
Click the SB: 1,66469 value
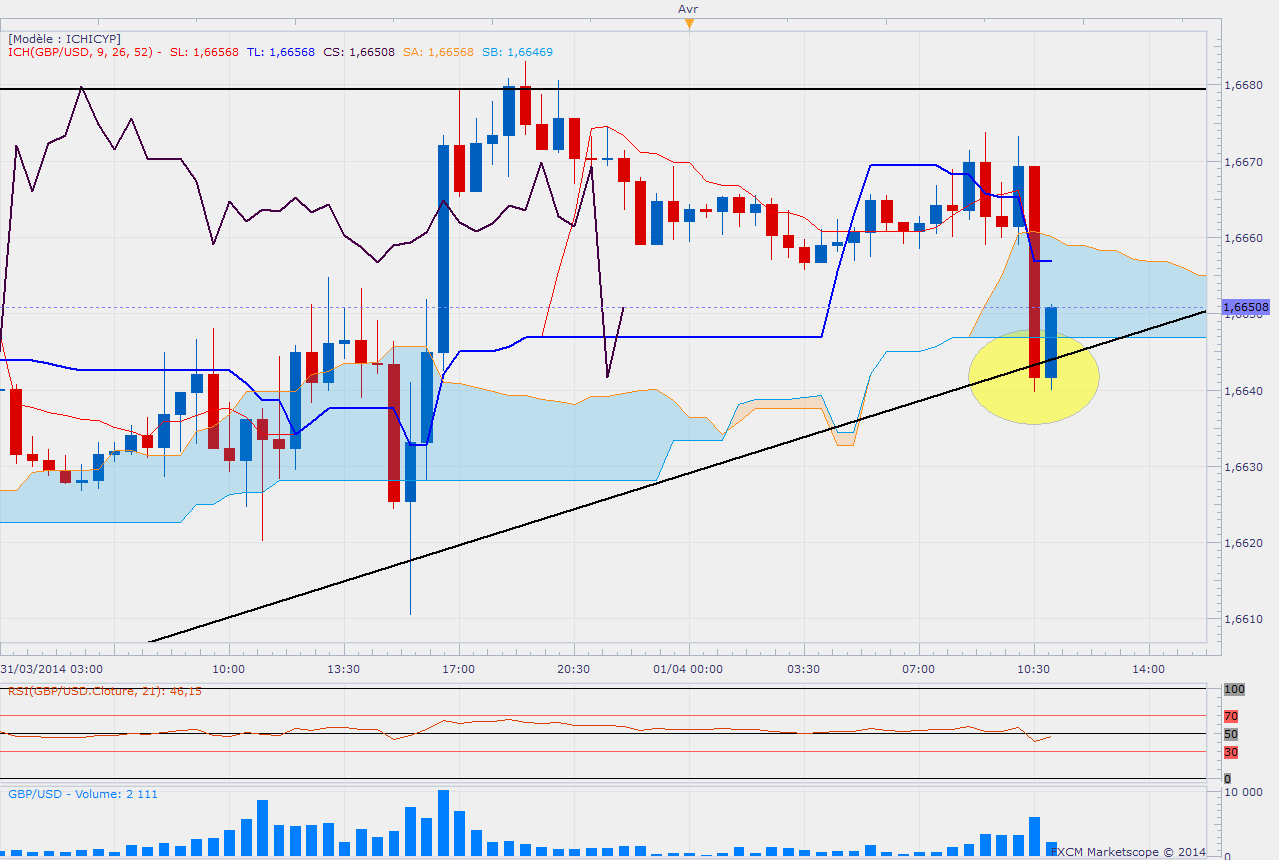(517, 52)
